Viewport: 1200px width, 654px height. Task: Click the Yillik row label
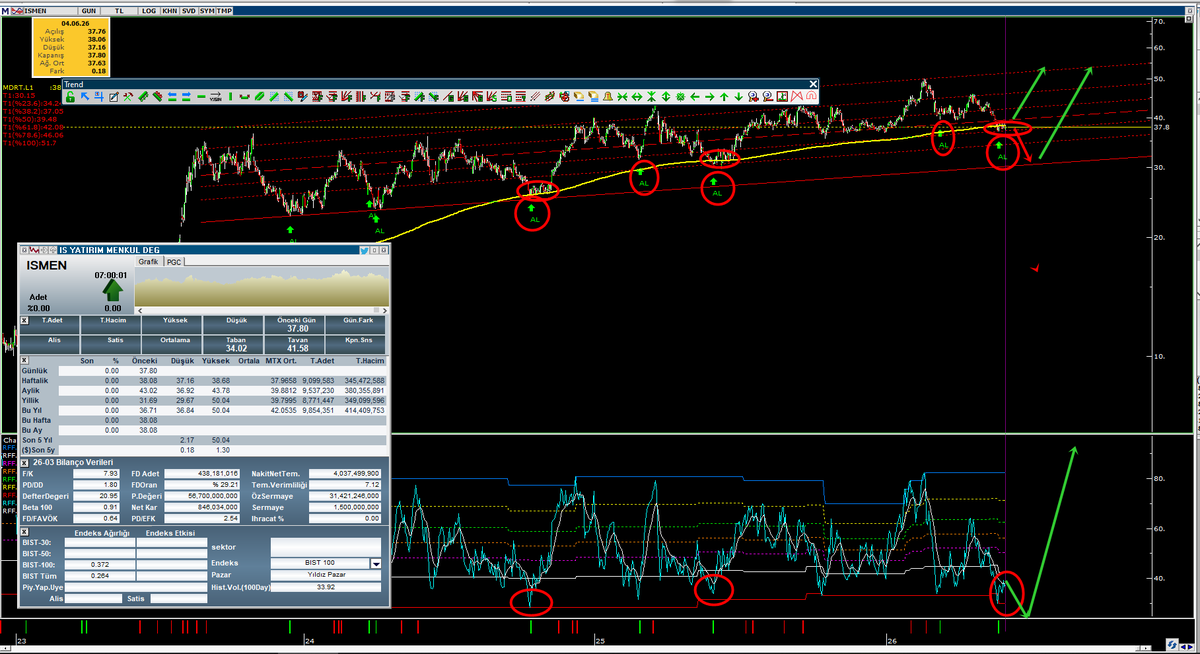click(30, 400)
